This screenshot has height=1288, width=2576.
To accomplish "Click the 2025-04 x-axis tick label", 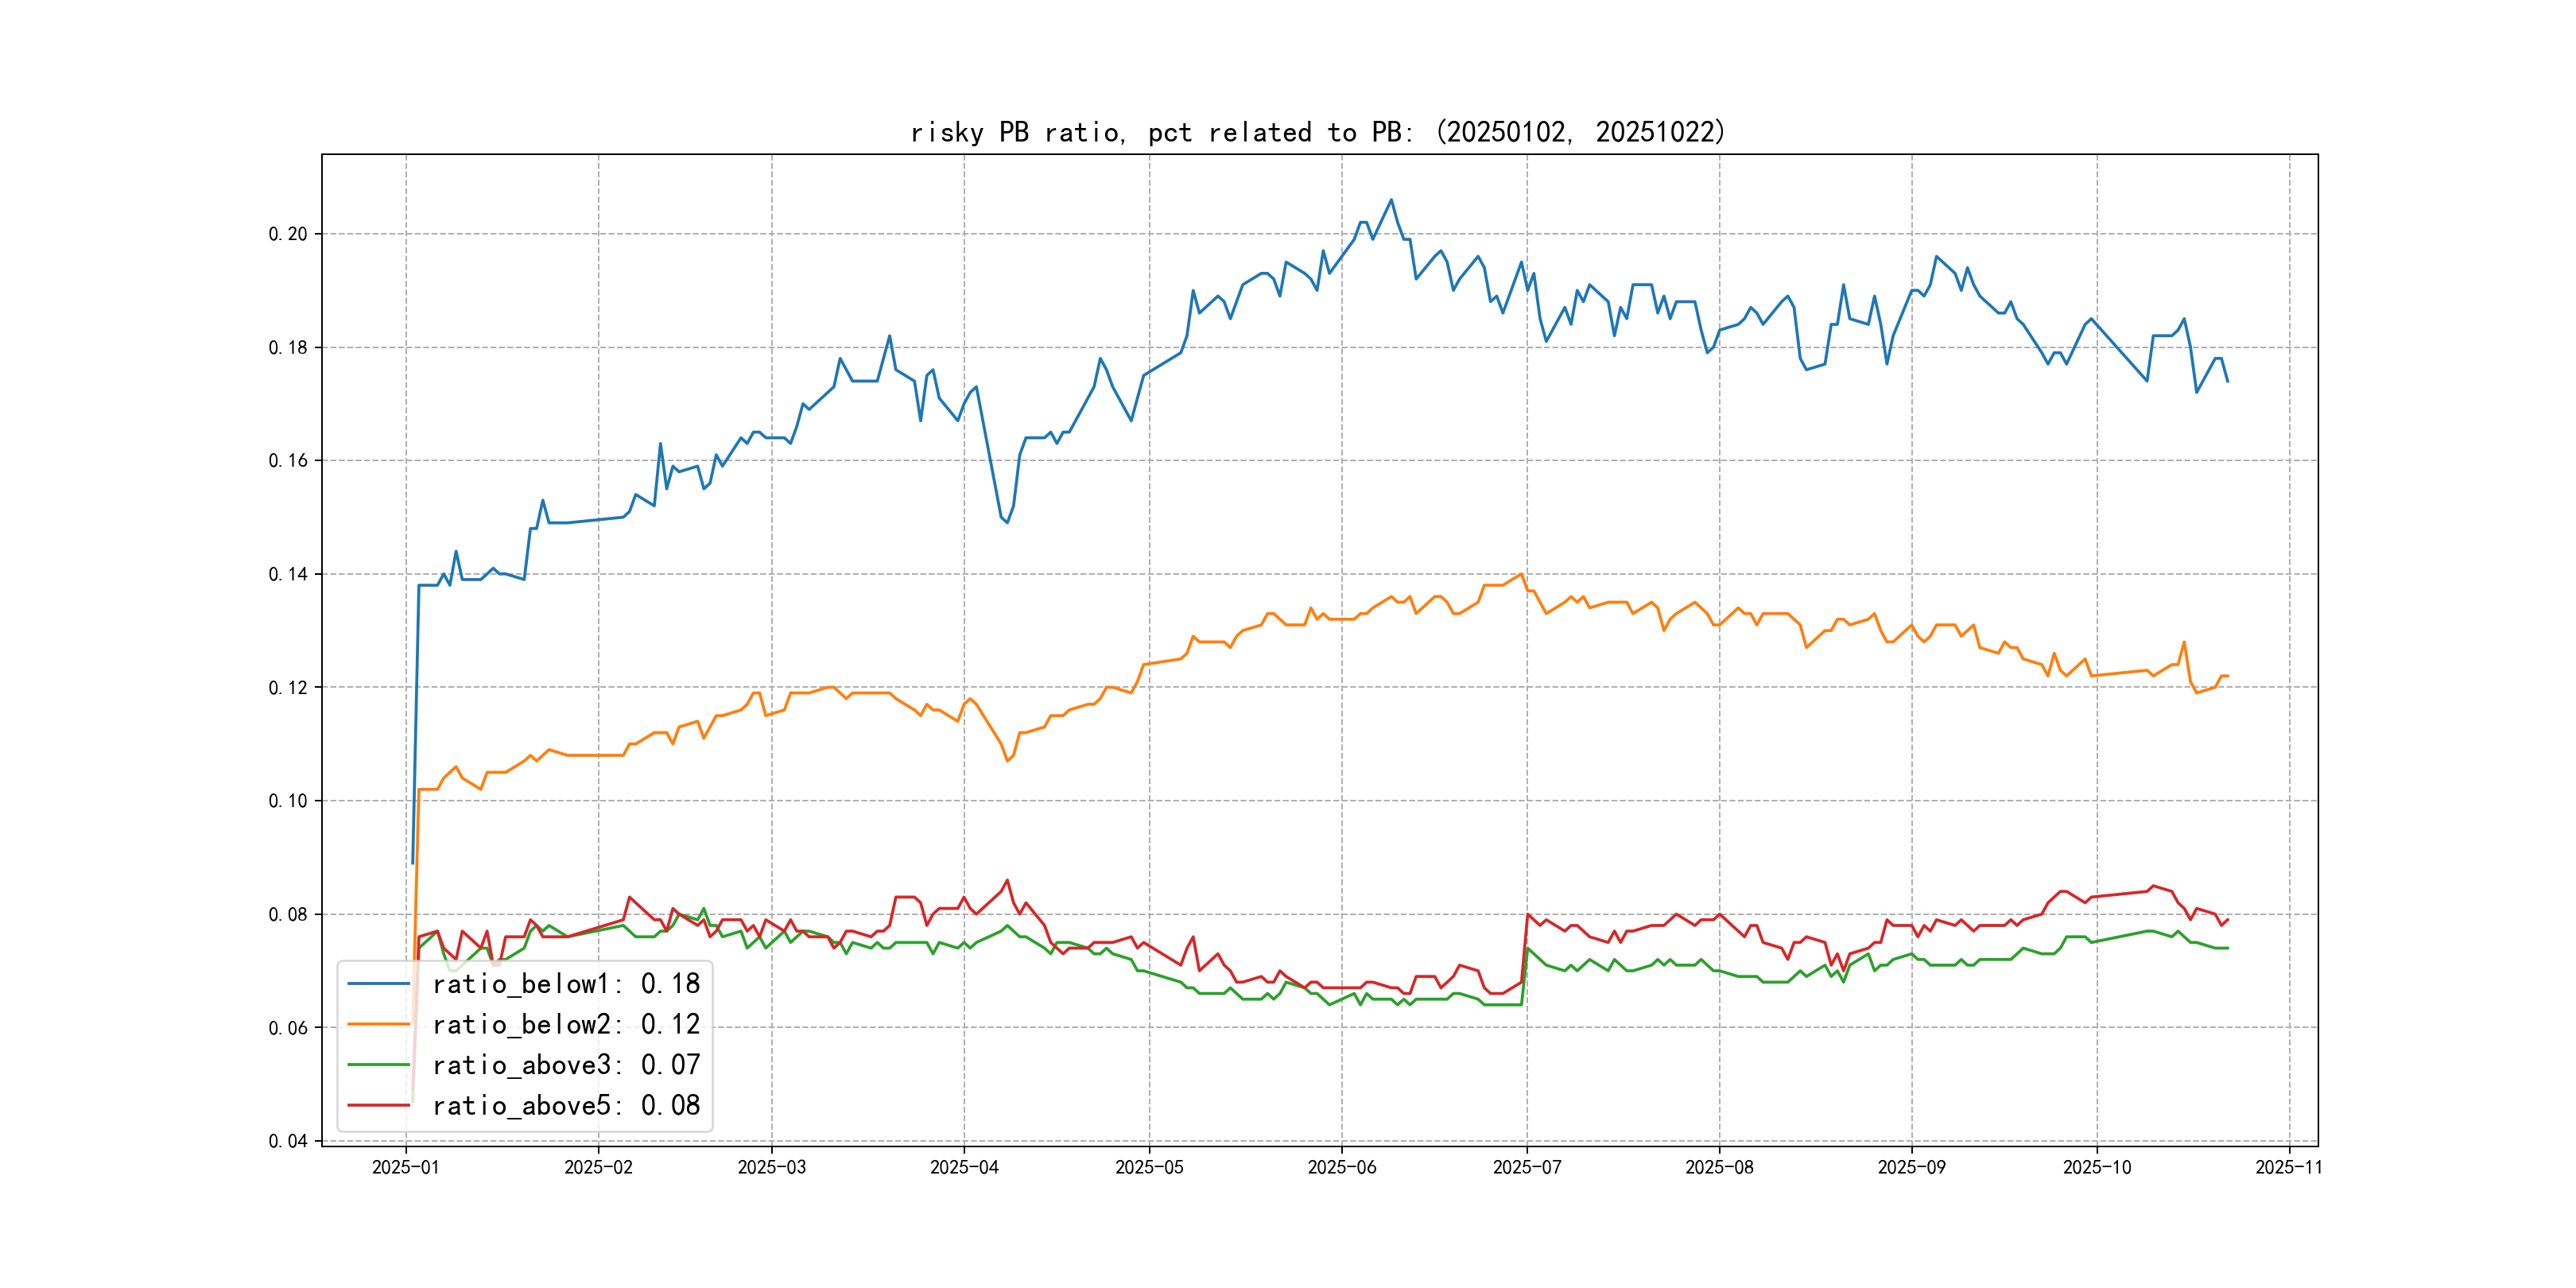I will coord(964,1167).
